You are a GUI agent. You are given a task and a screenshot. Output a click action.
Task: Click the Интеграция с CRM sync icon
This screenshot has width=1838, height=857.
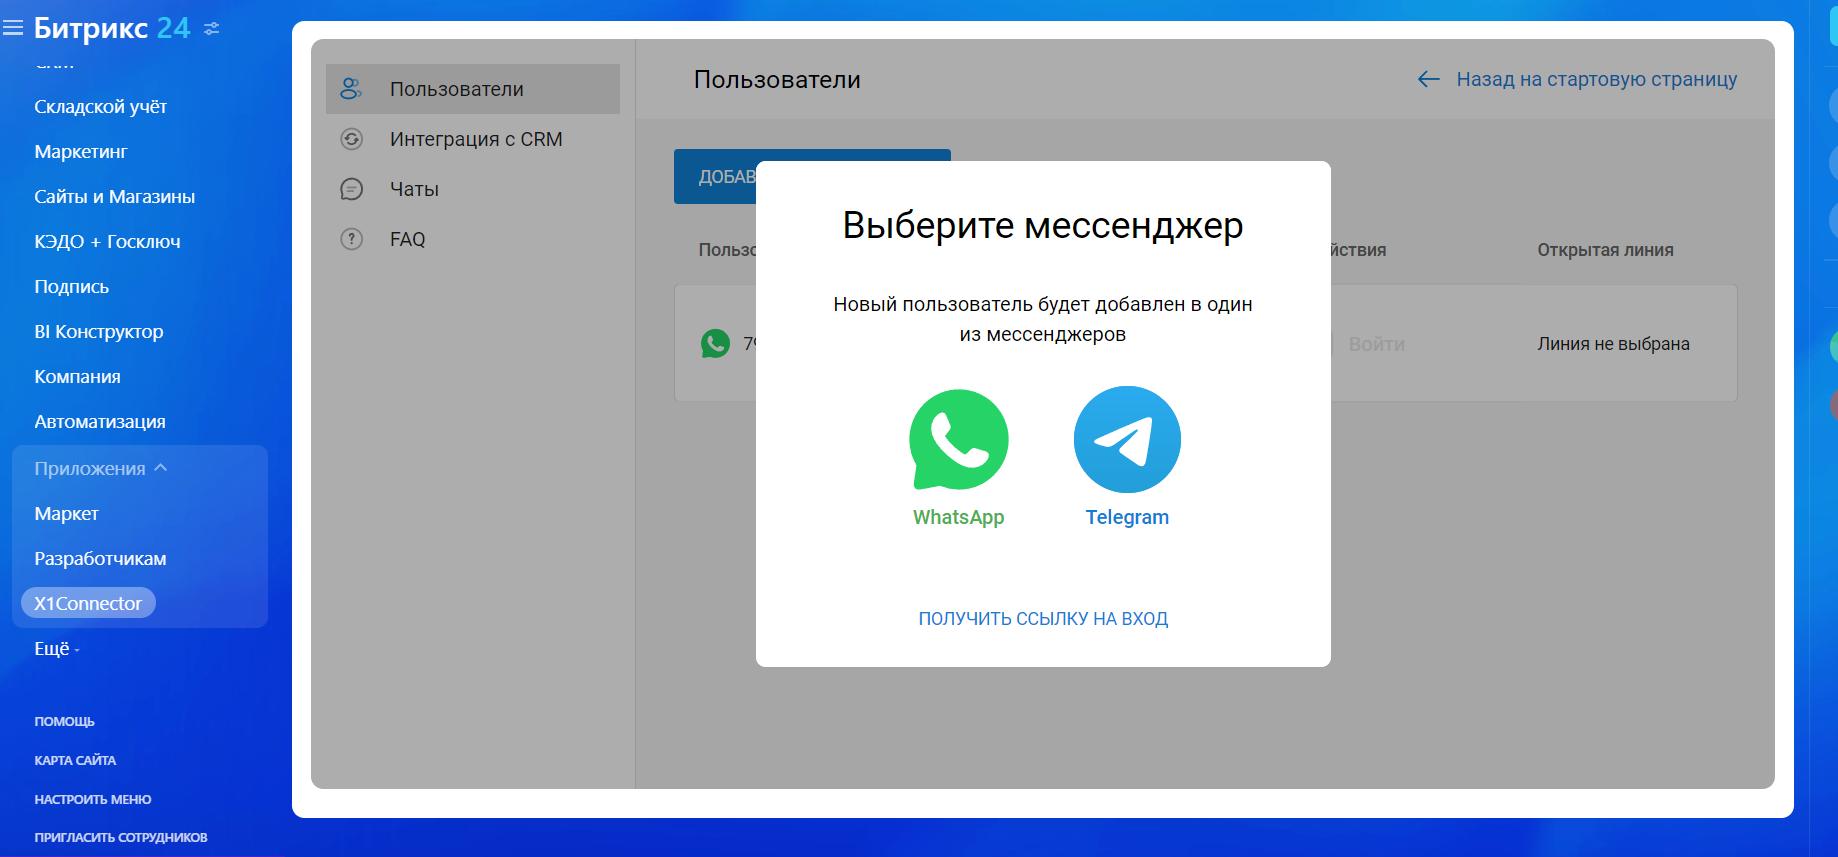click(351, 139)
